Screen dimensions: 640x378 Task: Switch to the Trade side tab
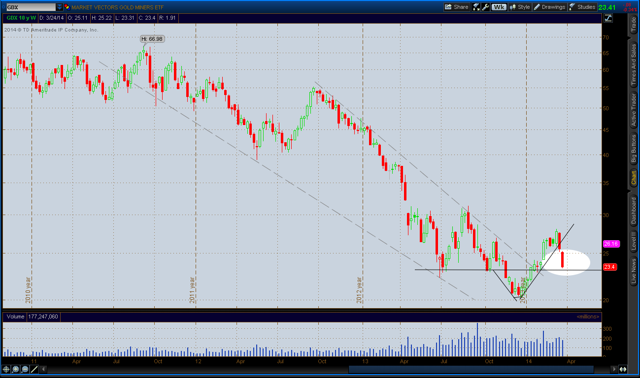tap(633, 25)
